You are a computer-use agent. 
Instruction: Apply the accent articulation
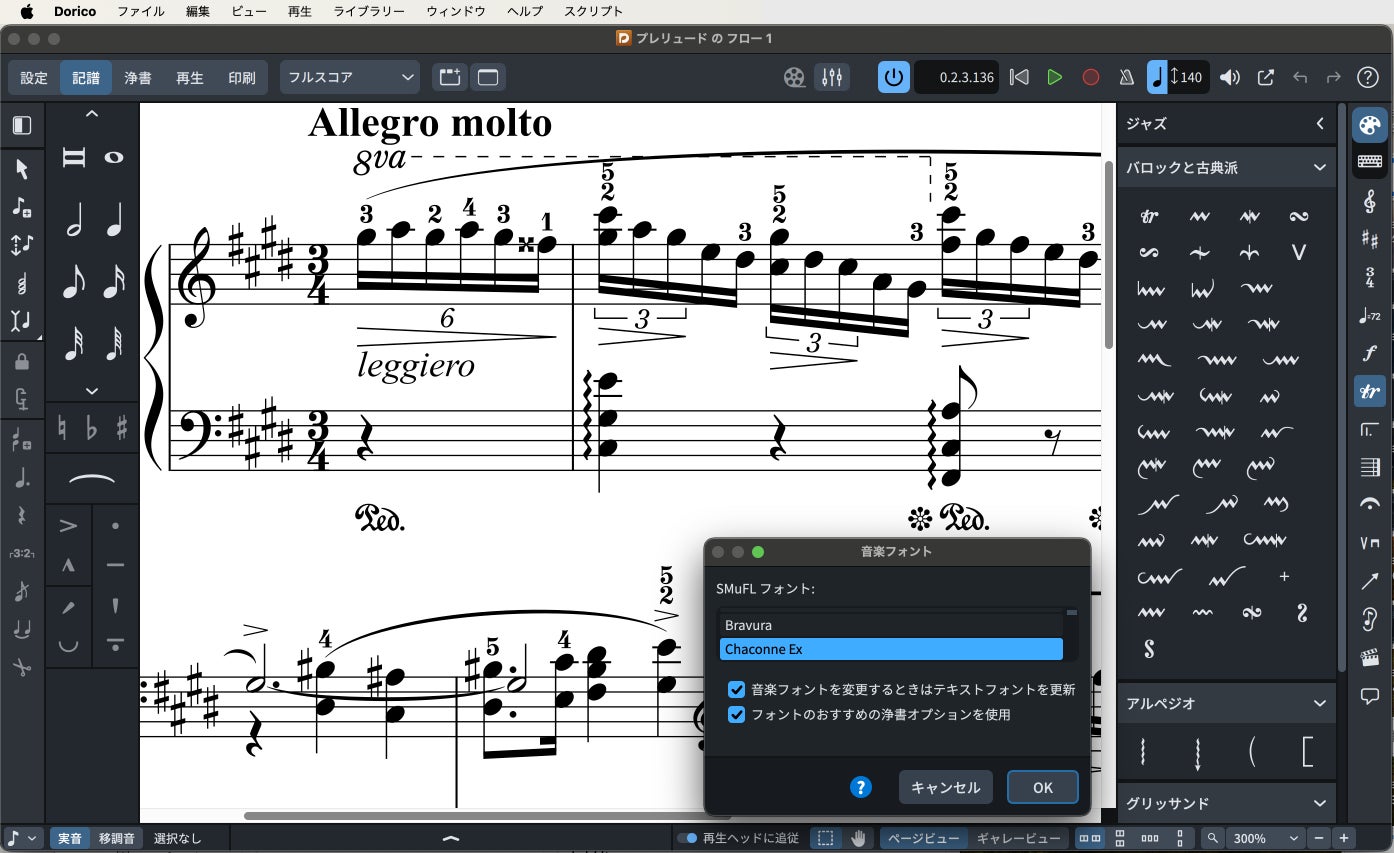[x=68, y=525]
